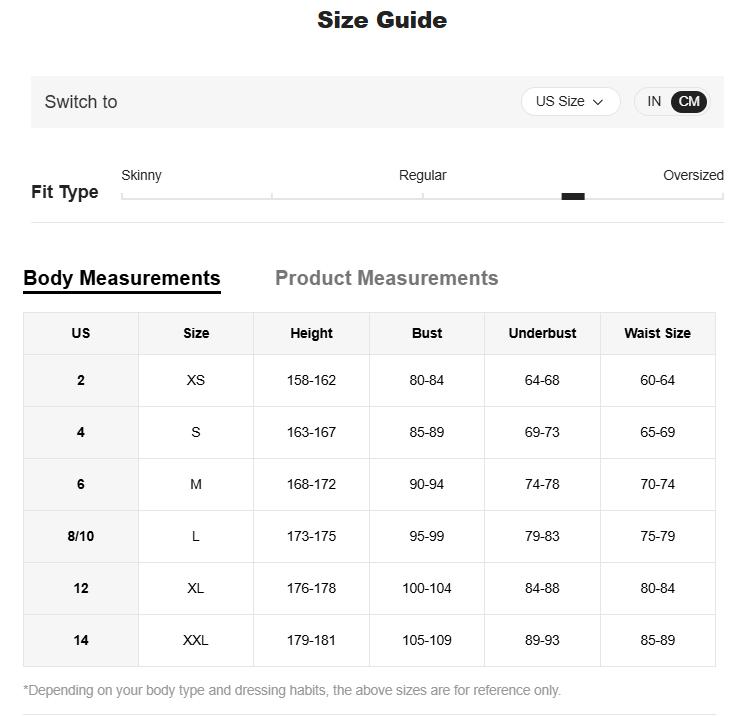Click the Regular fit label
The image size is (748, 716).
coord(422,175)
